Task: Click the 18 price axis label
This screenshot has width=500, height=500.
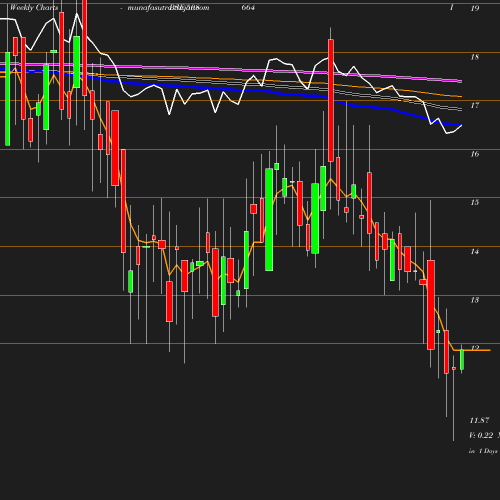Action: click(475, 57)
